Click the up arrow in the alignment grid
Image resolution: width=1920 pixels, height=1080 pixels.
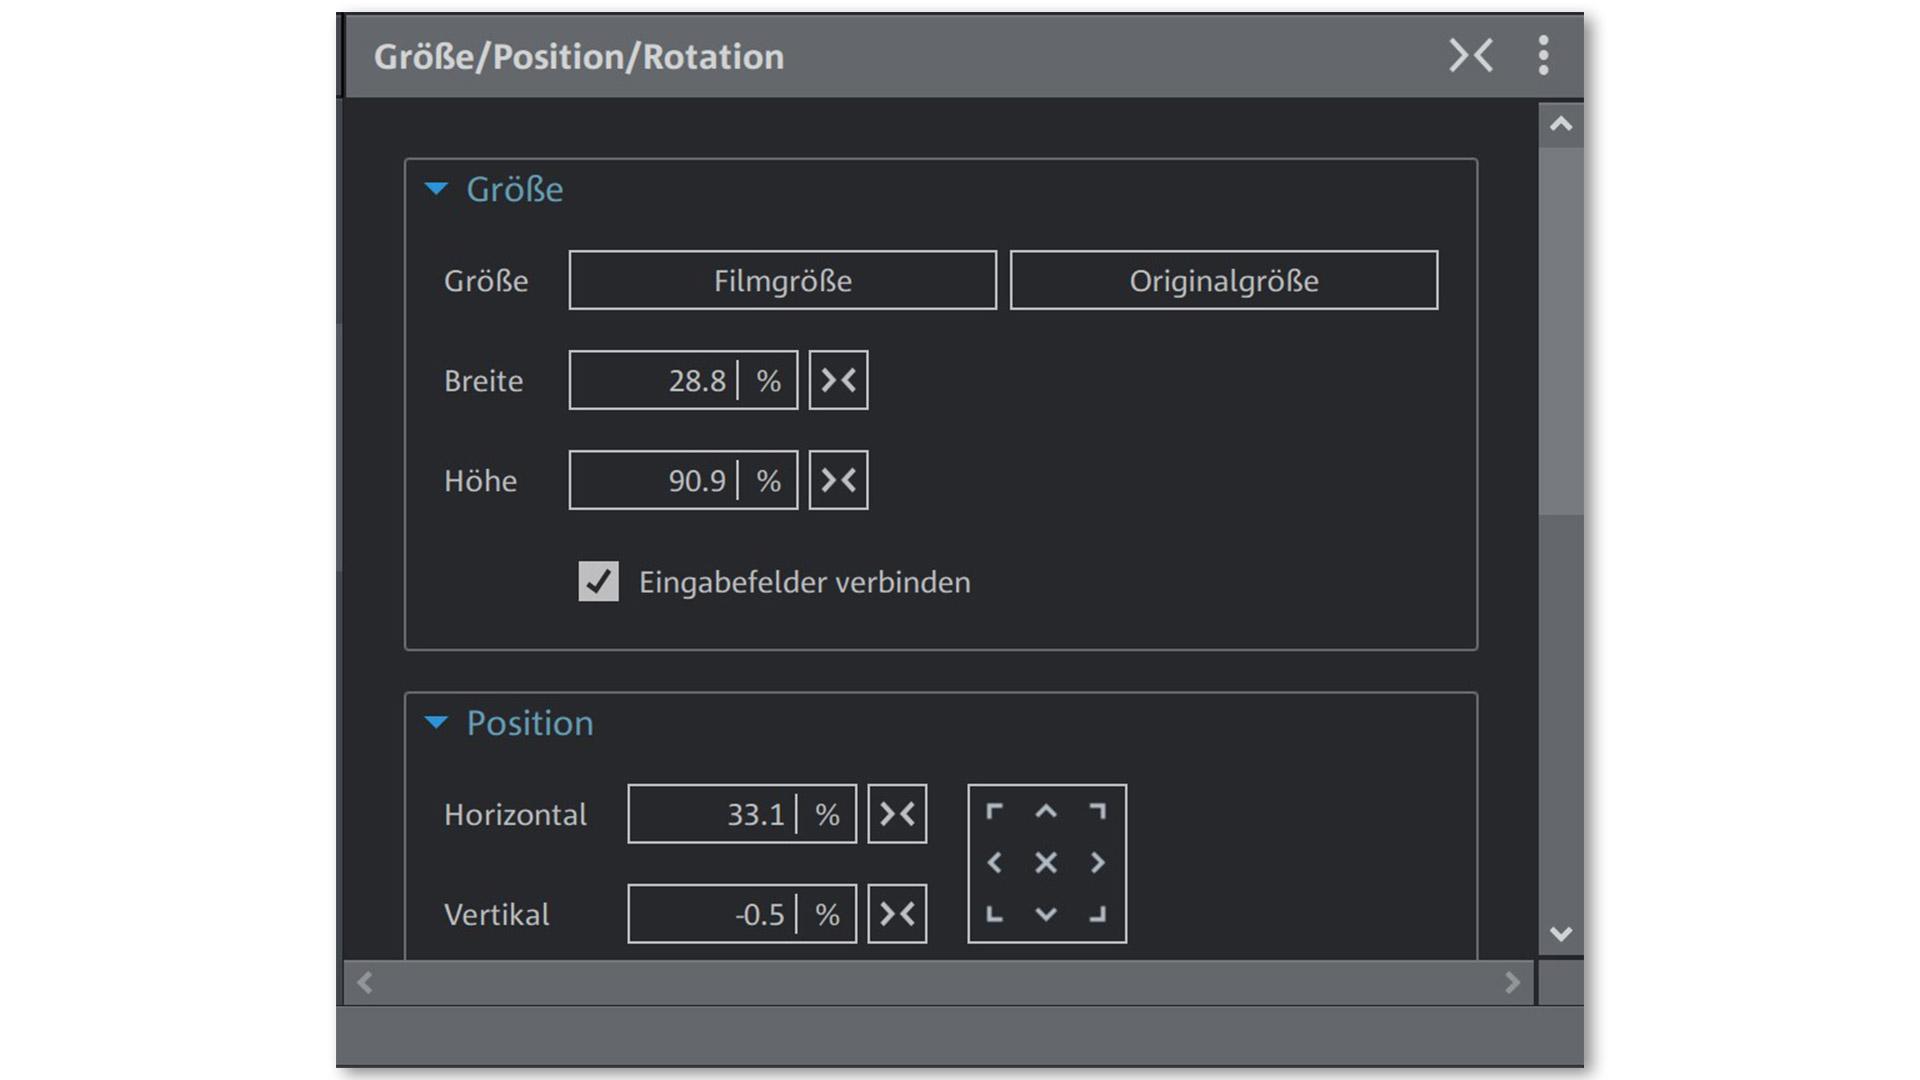(1046, 812)
